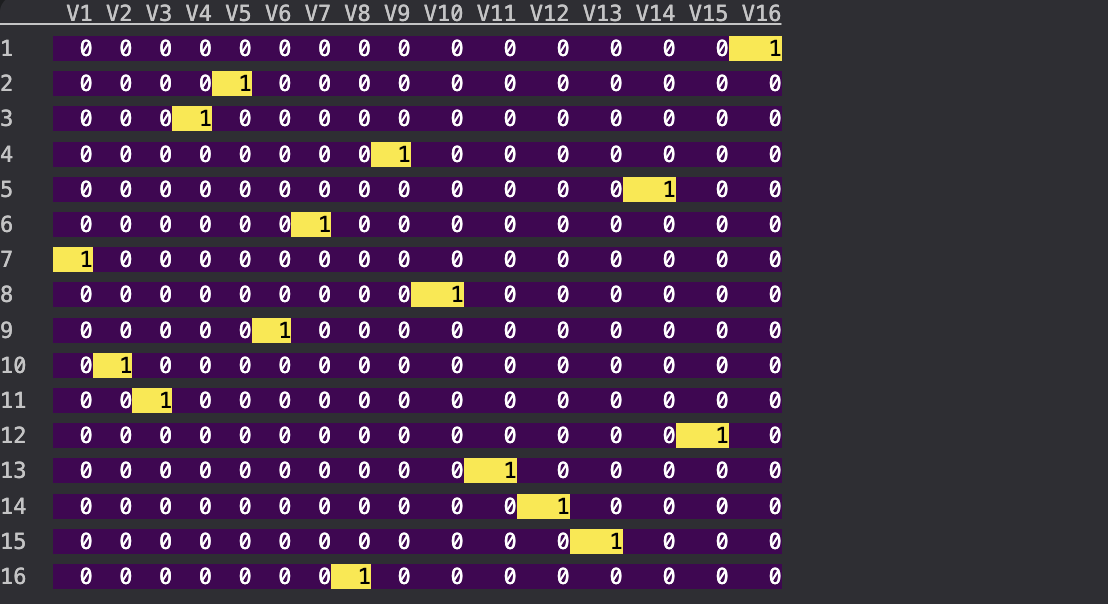Select row 12's highlighted V15 cell
The width and height of the screenshot is (1108, 604).
tap(702, 436)
